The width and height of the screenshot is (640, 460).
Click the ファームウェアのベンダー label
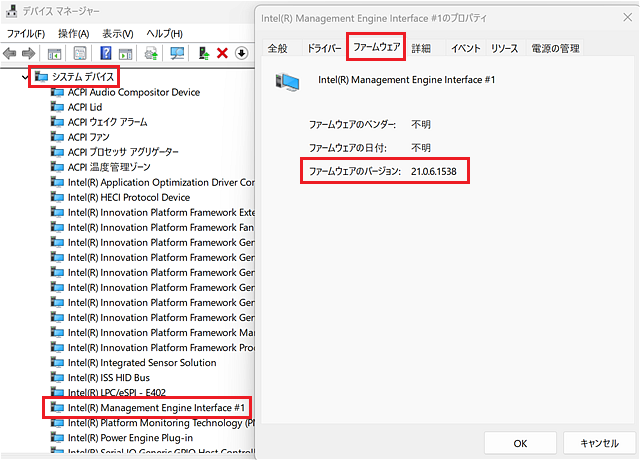352,124
